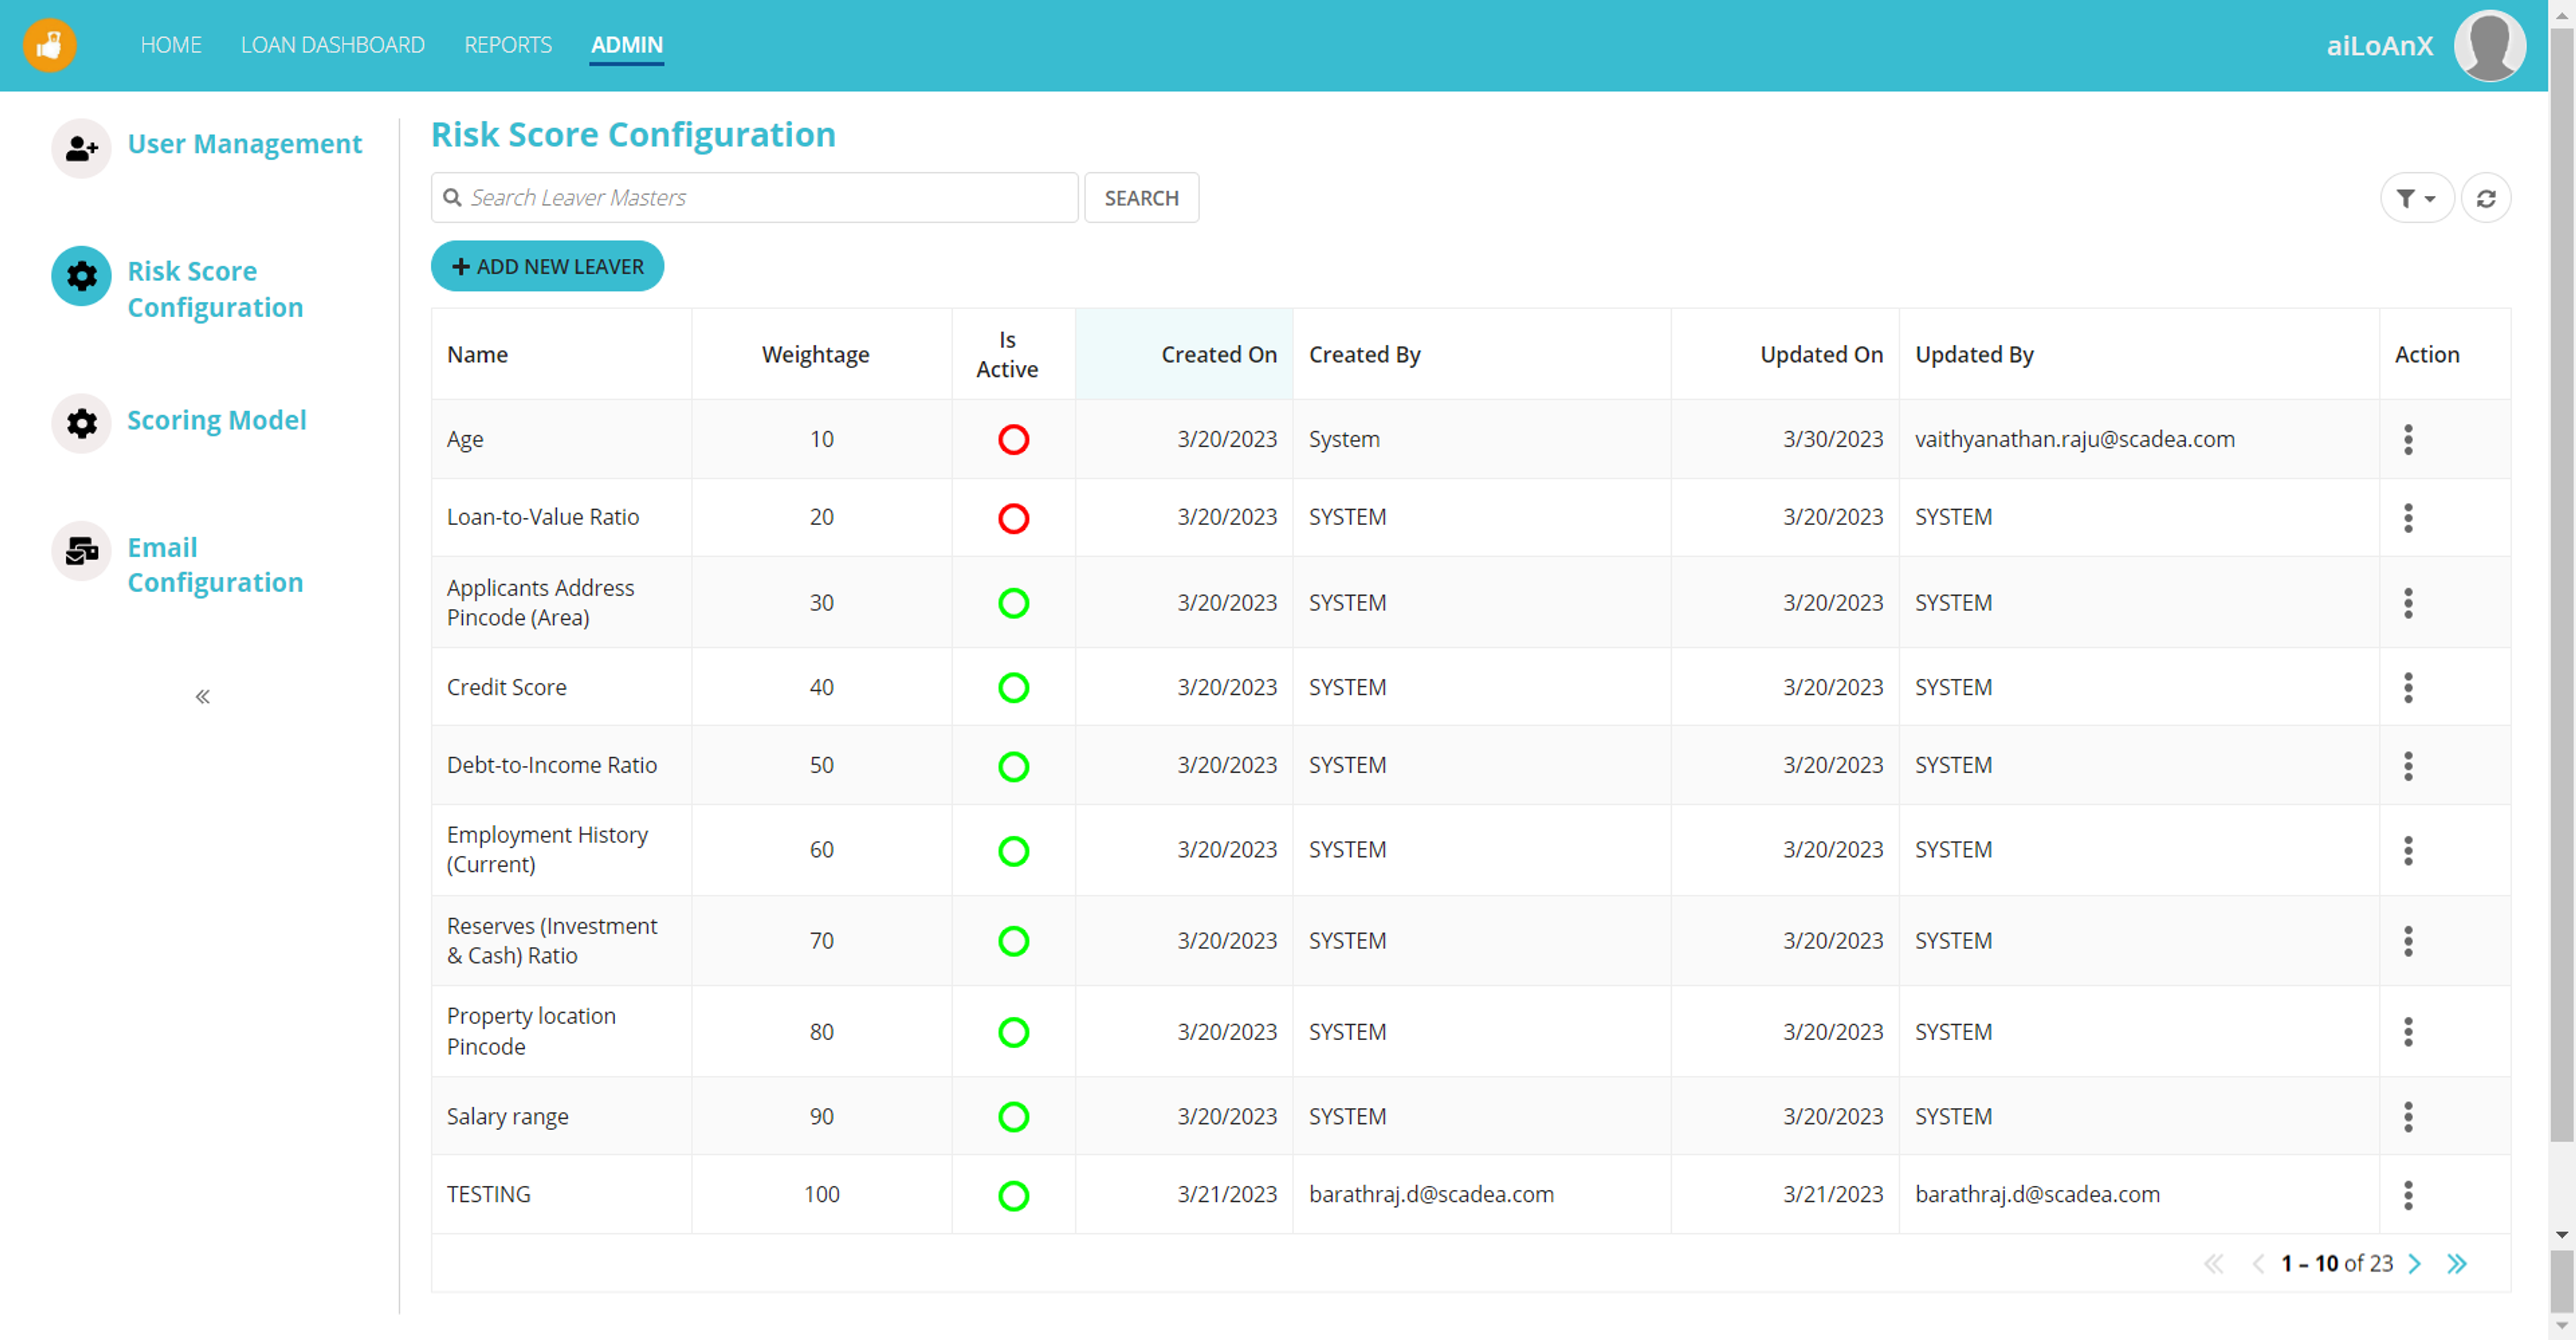Open Scoring Model in the sidebar
Screen dimensions: 2576x1340
pos(216,420)
